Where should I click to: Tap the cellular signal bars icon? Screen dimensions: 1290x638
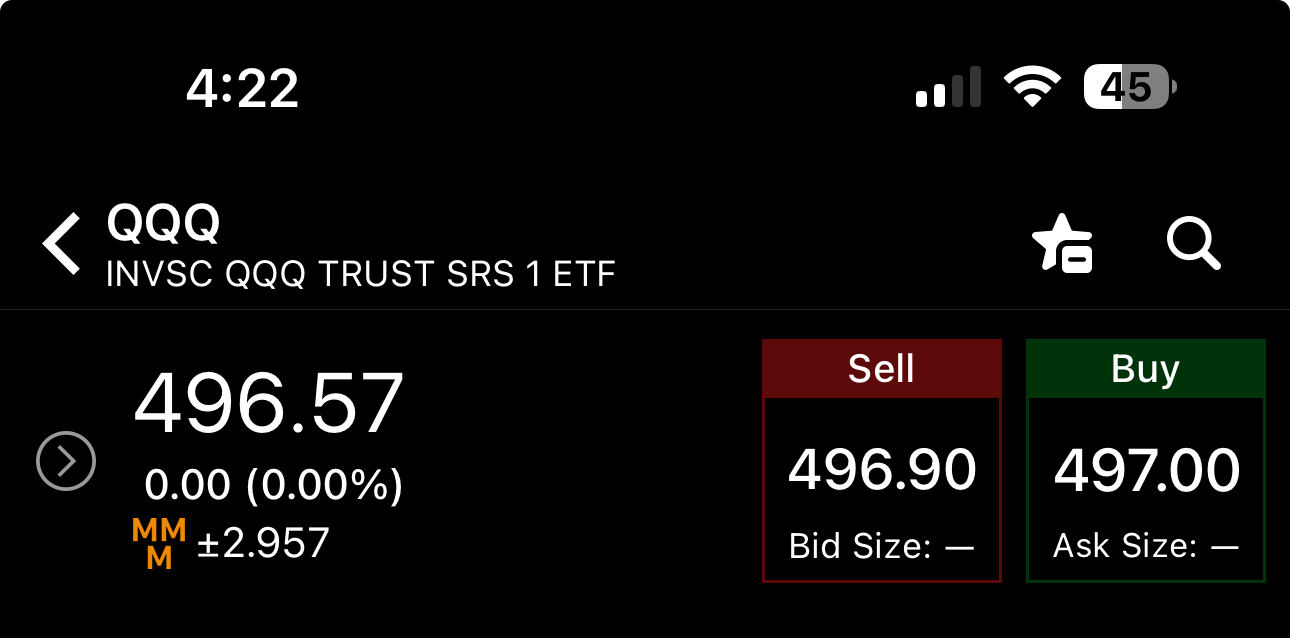(948, 88)
